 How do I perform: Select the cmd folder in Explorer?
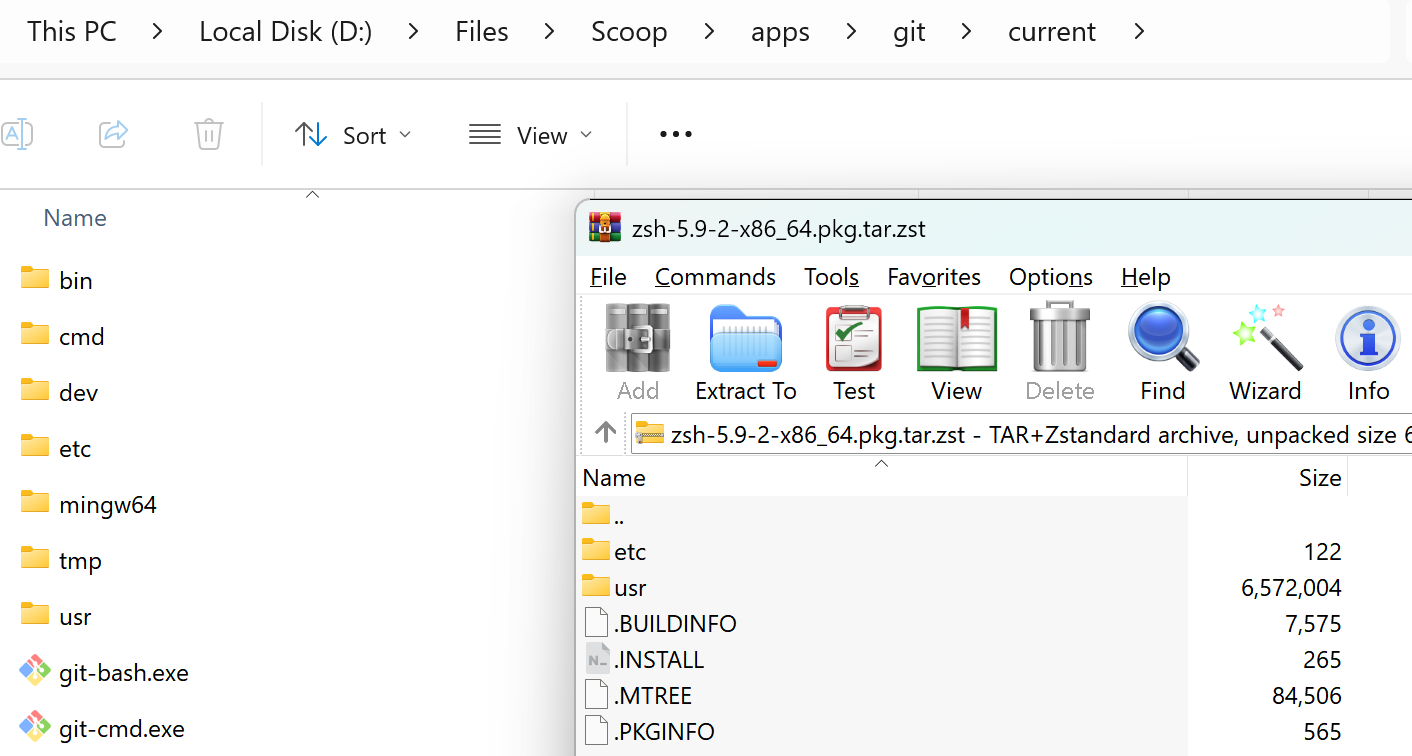62,336
